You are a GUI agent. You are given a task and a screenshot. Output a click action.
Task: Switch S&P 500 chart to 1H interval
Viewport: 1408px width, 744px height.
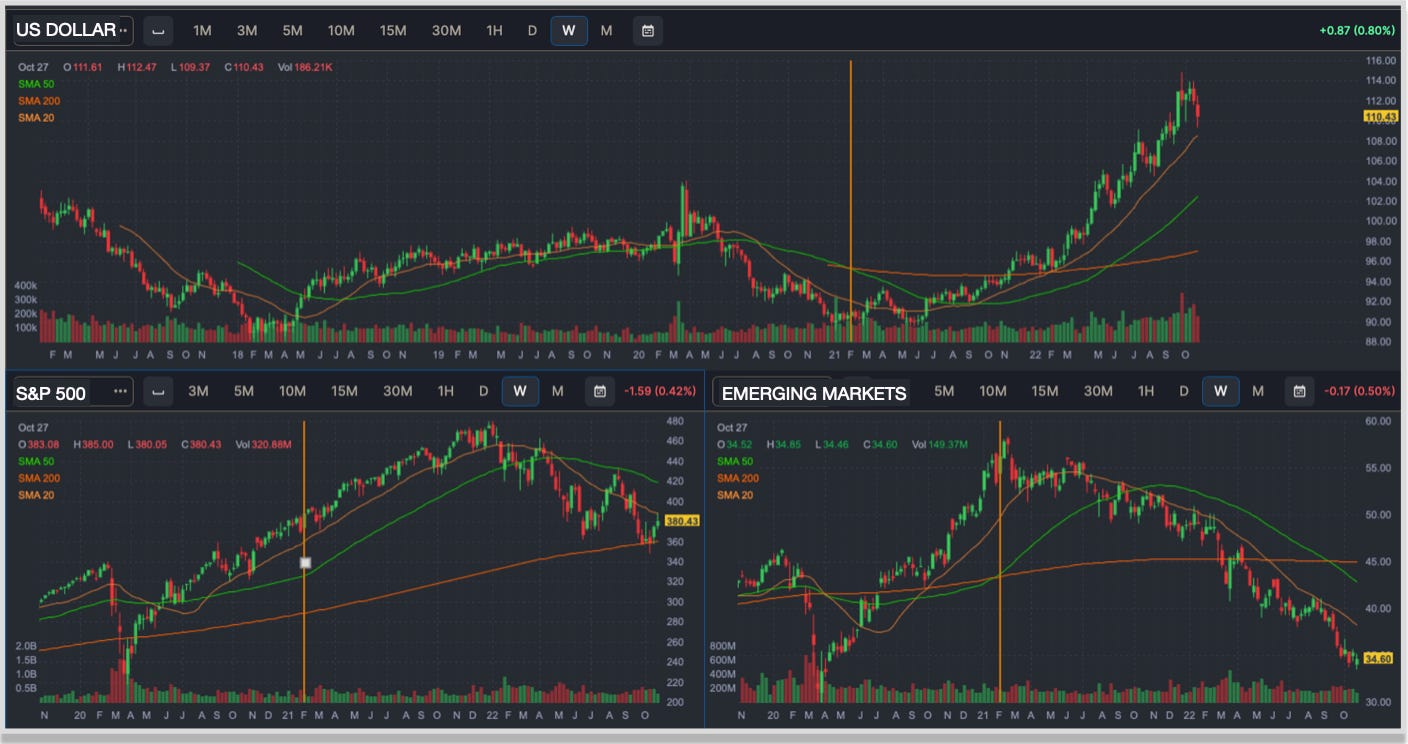446,391
